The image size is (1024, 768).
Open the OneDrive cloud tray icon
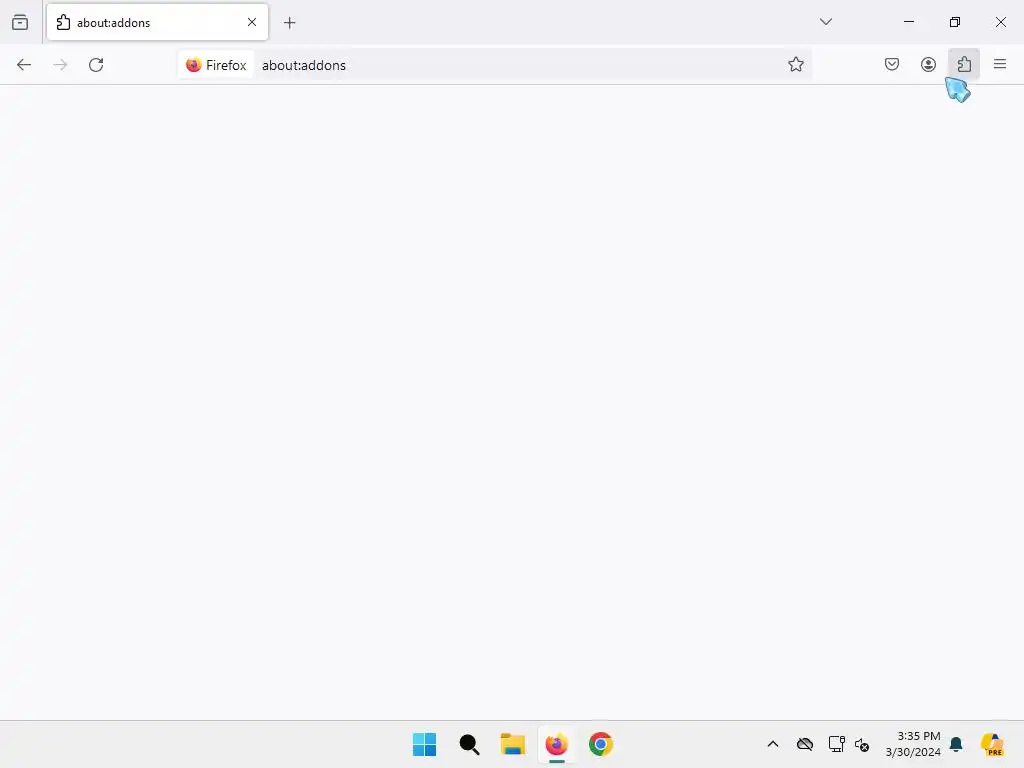tap(805, 744)
